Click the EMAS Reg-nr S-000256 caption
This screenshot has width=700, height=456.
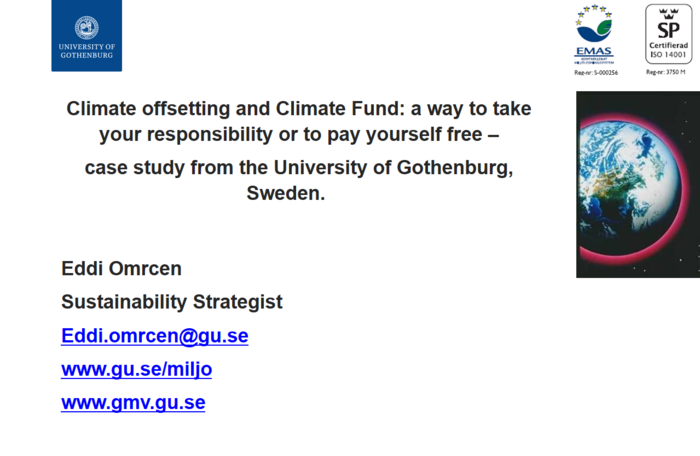click(x=596, y=72)
